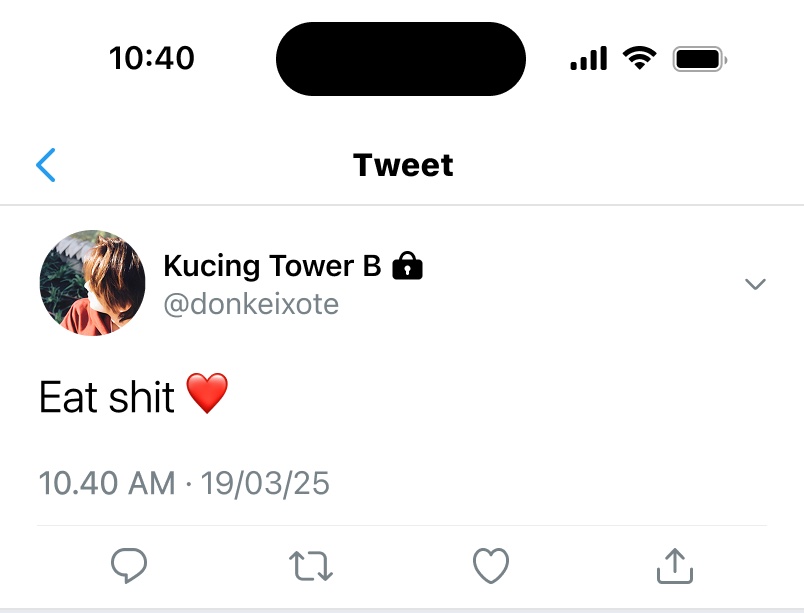Expand the tweet options chevron

755,283
